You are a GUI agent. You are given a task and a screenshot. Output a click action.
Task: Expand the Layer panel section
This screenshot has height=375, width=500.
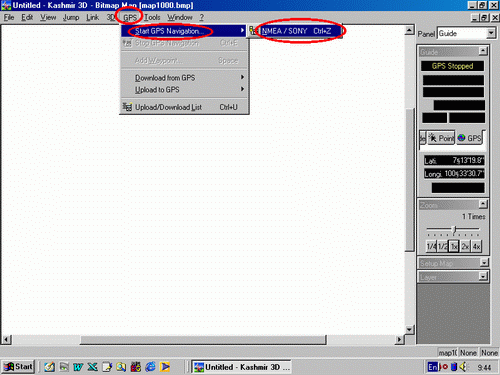[483, 276]
